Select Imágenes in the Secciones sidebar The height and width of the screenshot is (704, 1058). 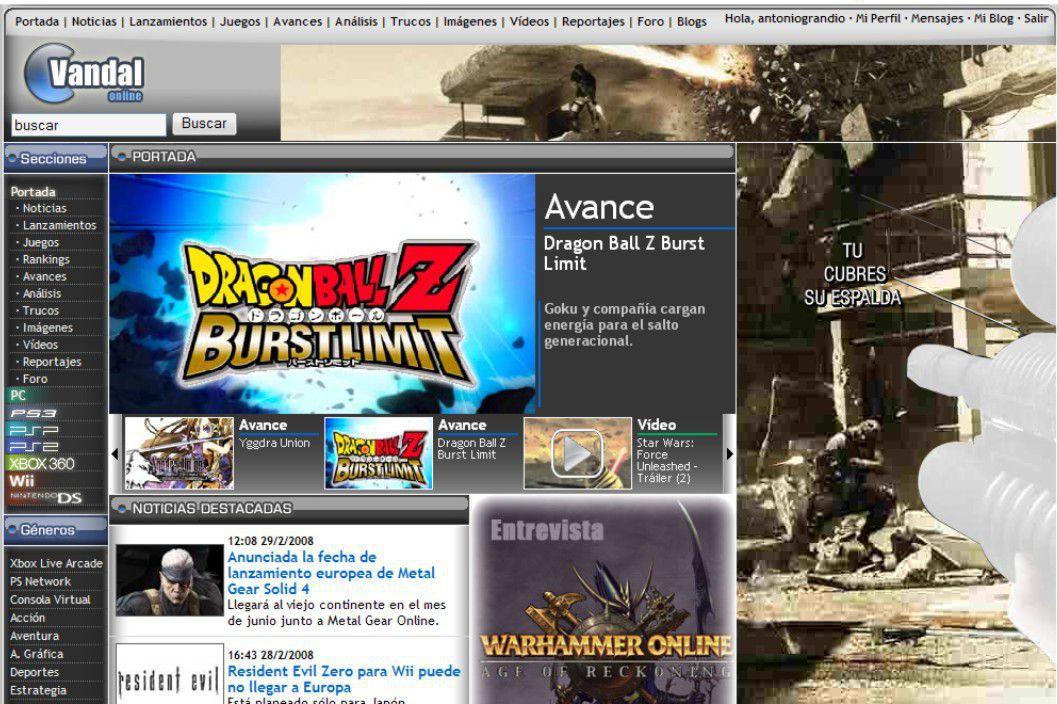(x=47, y=327)
